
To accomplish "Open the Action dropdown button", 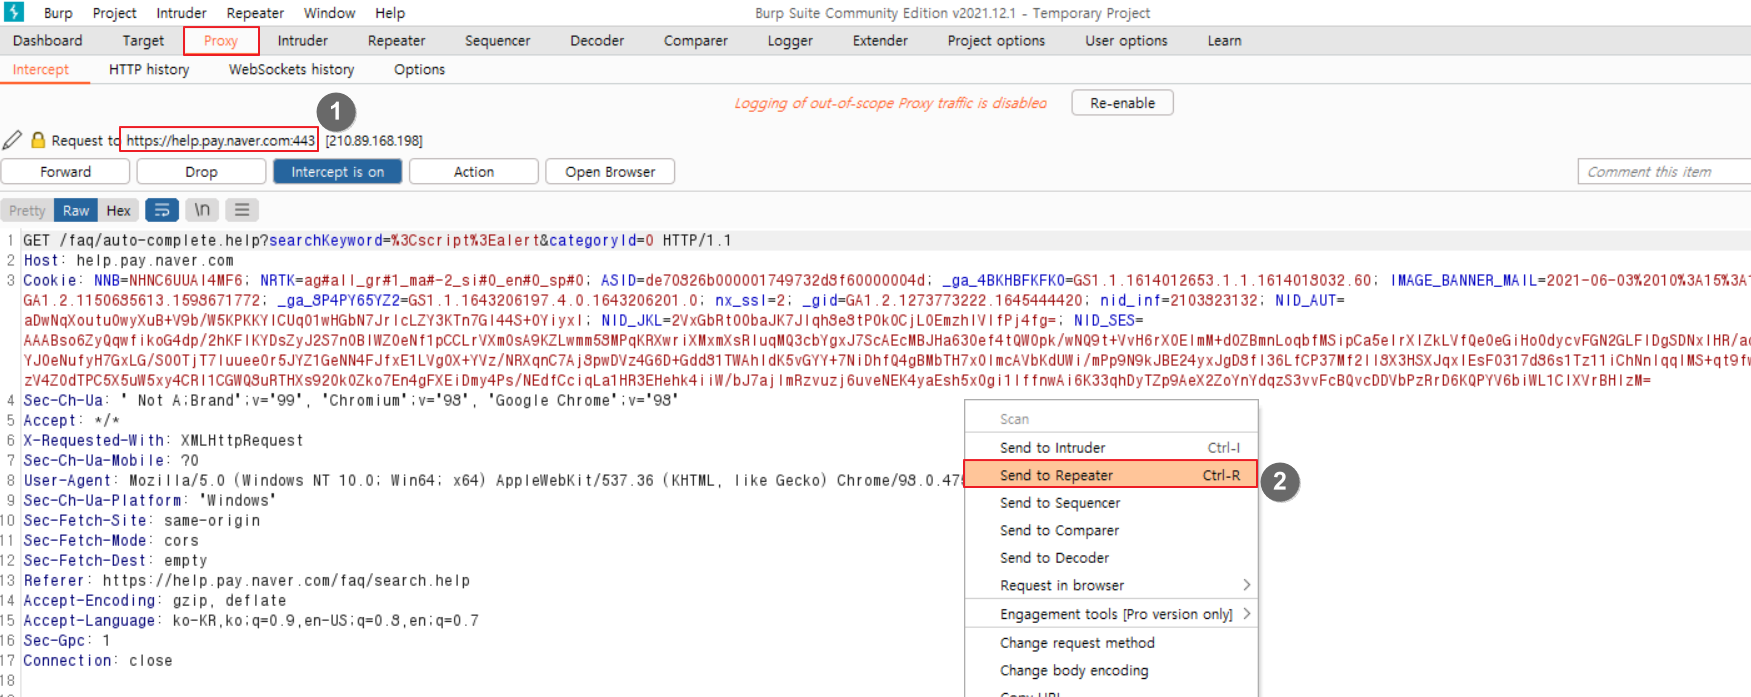I will pyautogui.click(x=474, y=172).
